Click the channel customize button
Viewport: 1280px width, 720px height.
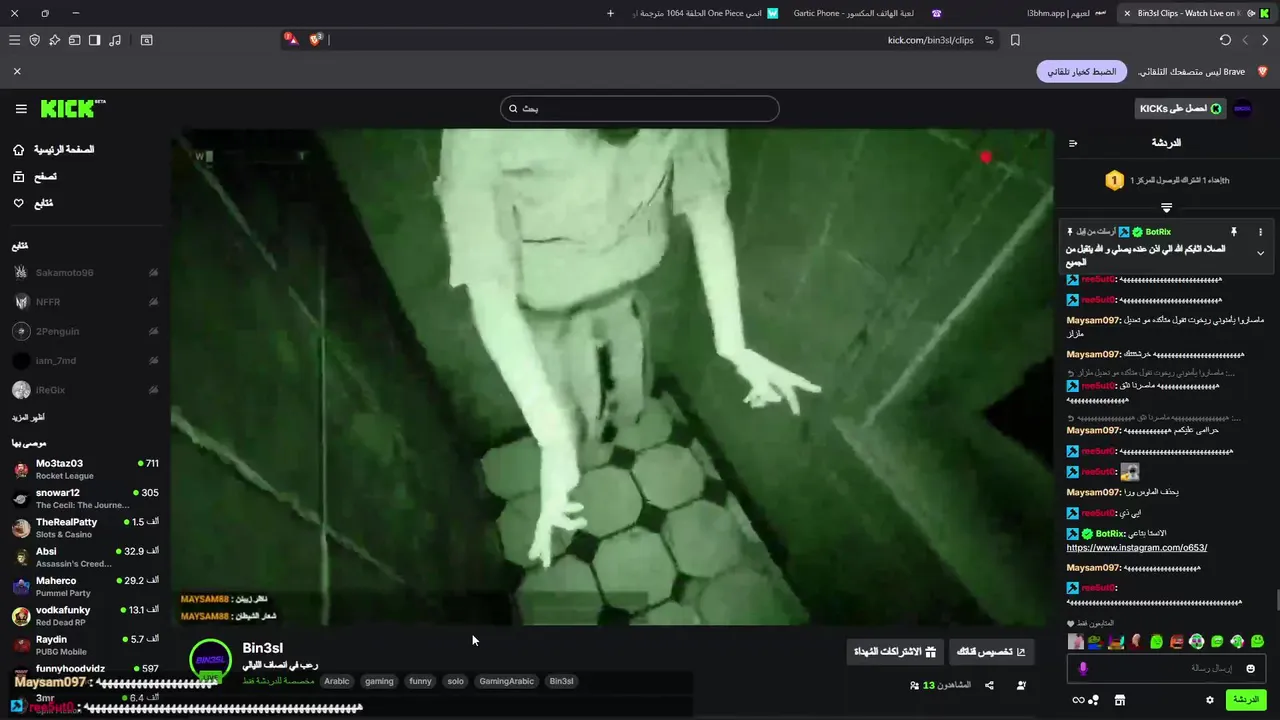pos(991,652)
